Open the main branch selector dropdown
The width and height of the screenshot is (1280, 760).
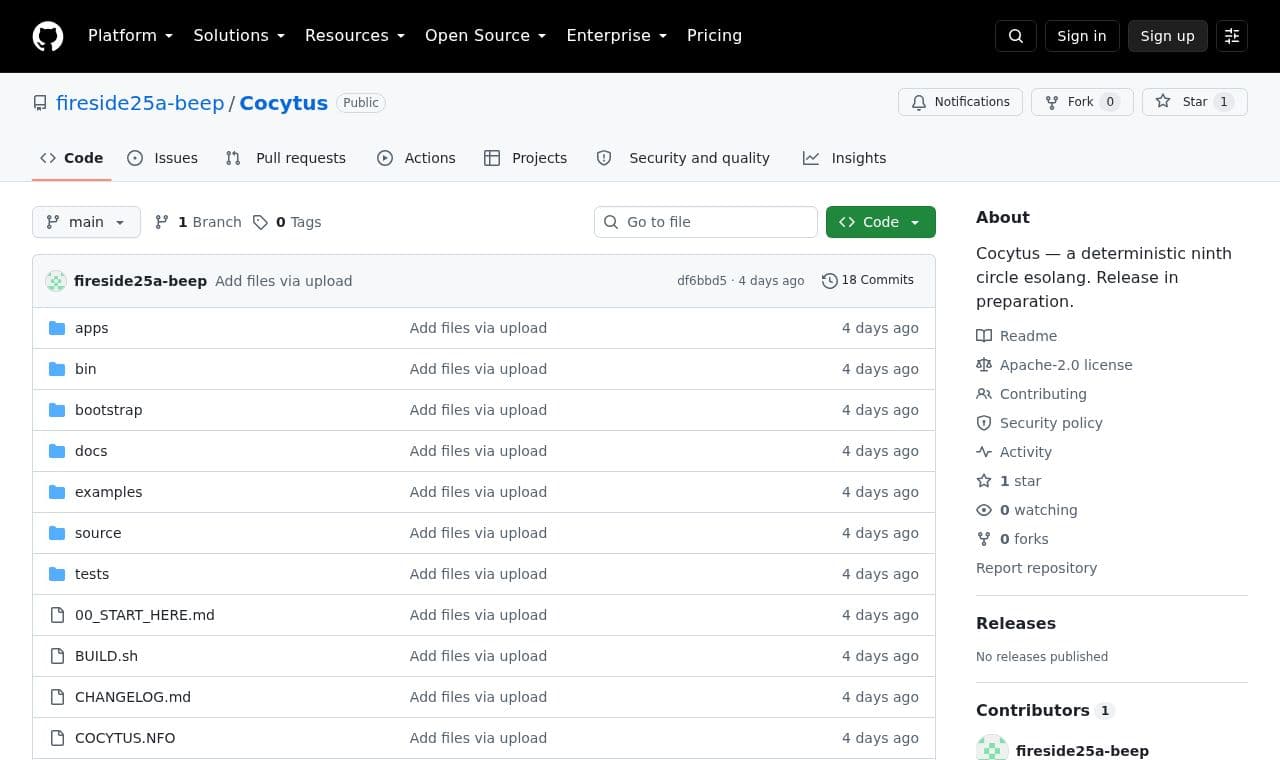[x=86, y=222]
